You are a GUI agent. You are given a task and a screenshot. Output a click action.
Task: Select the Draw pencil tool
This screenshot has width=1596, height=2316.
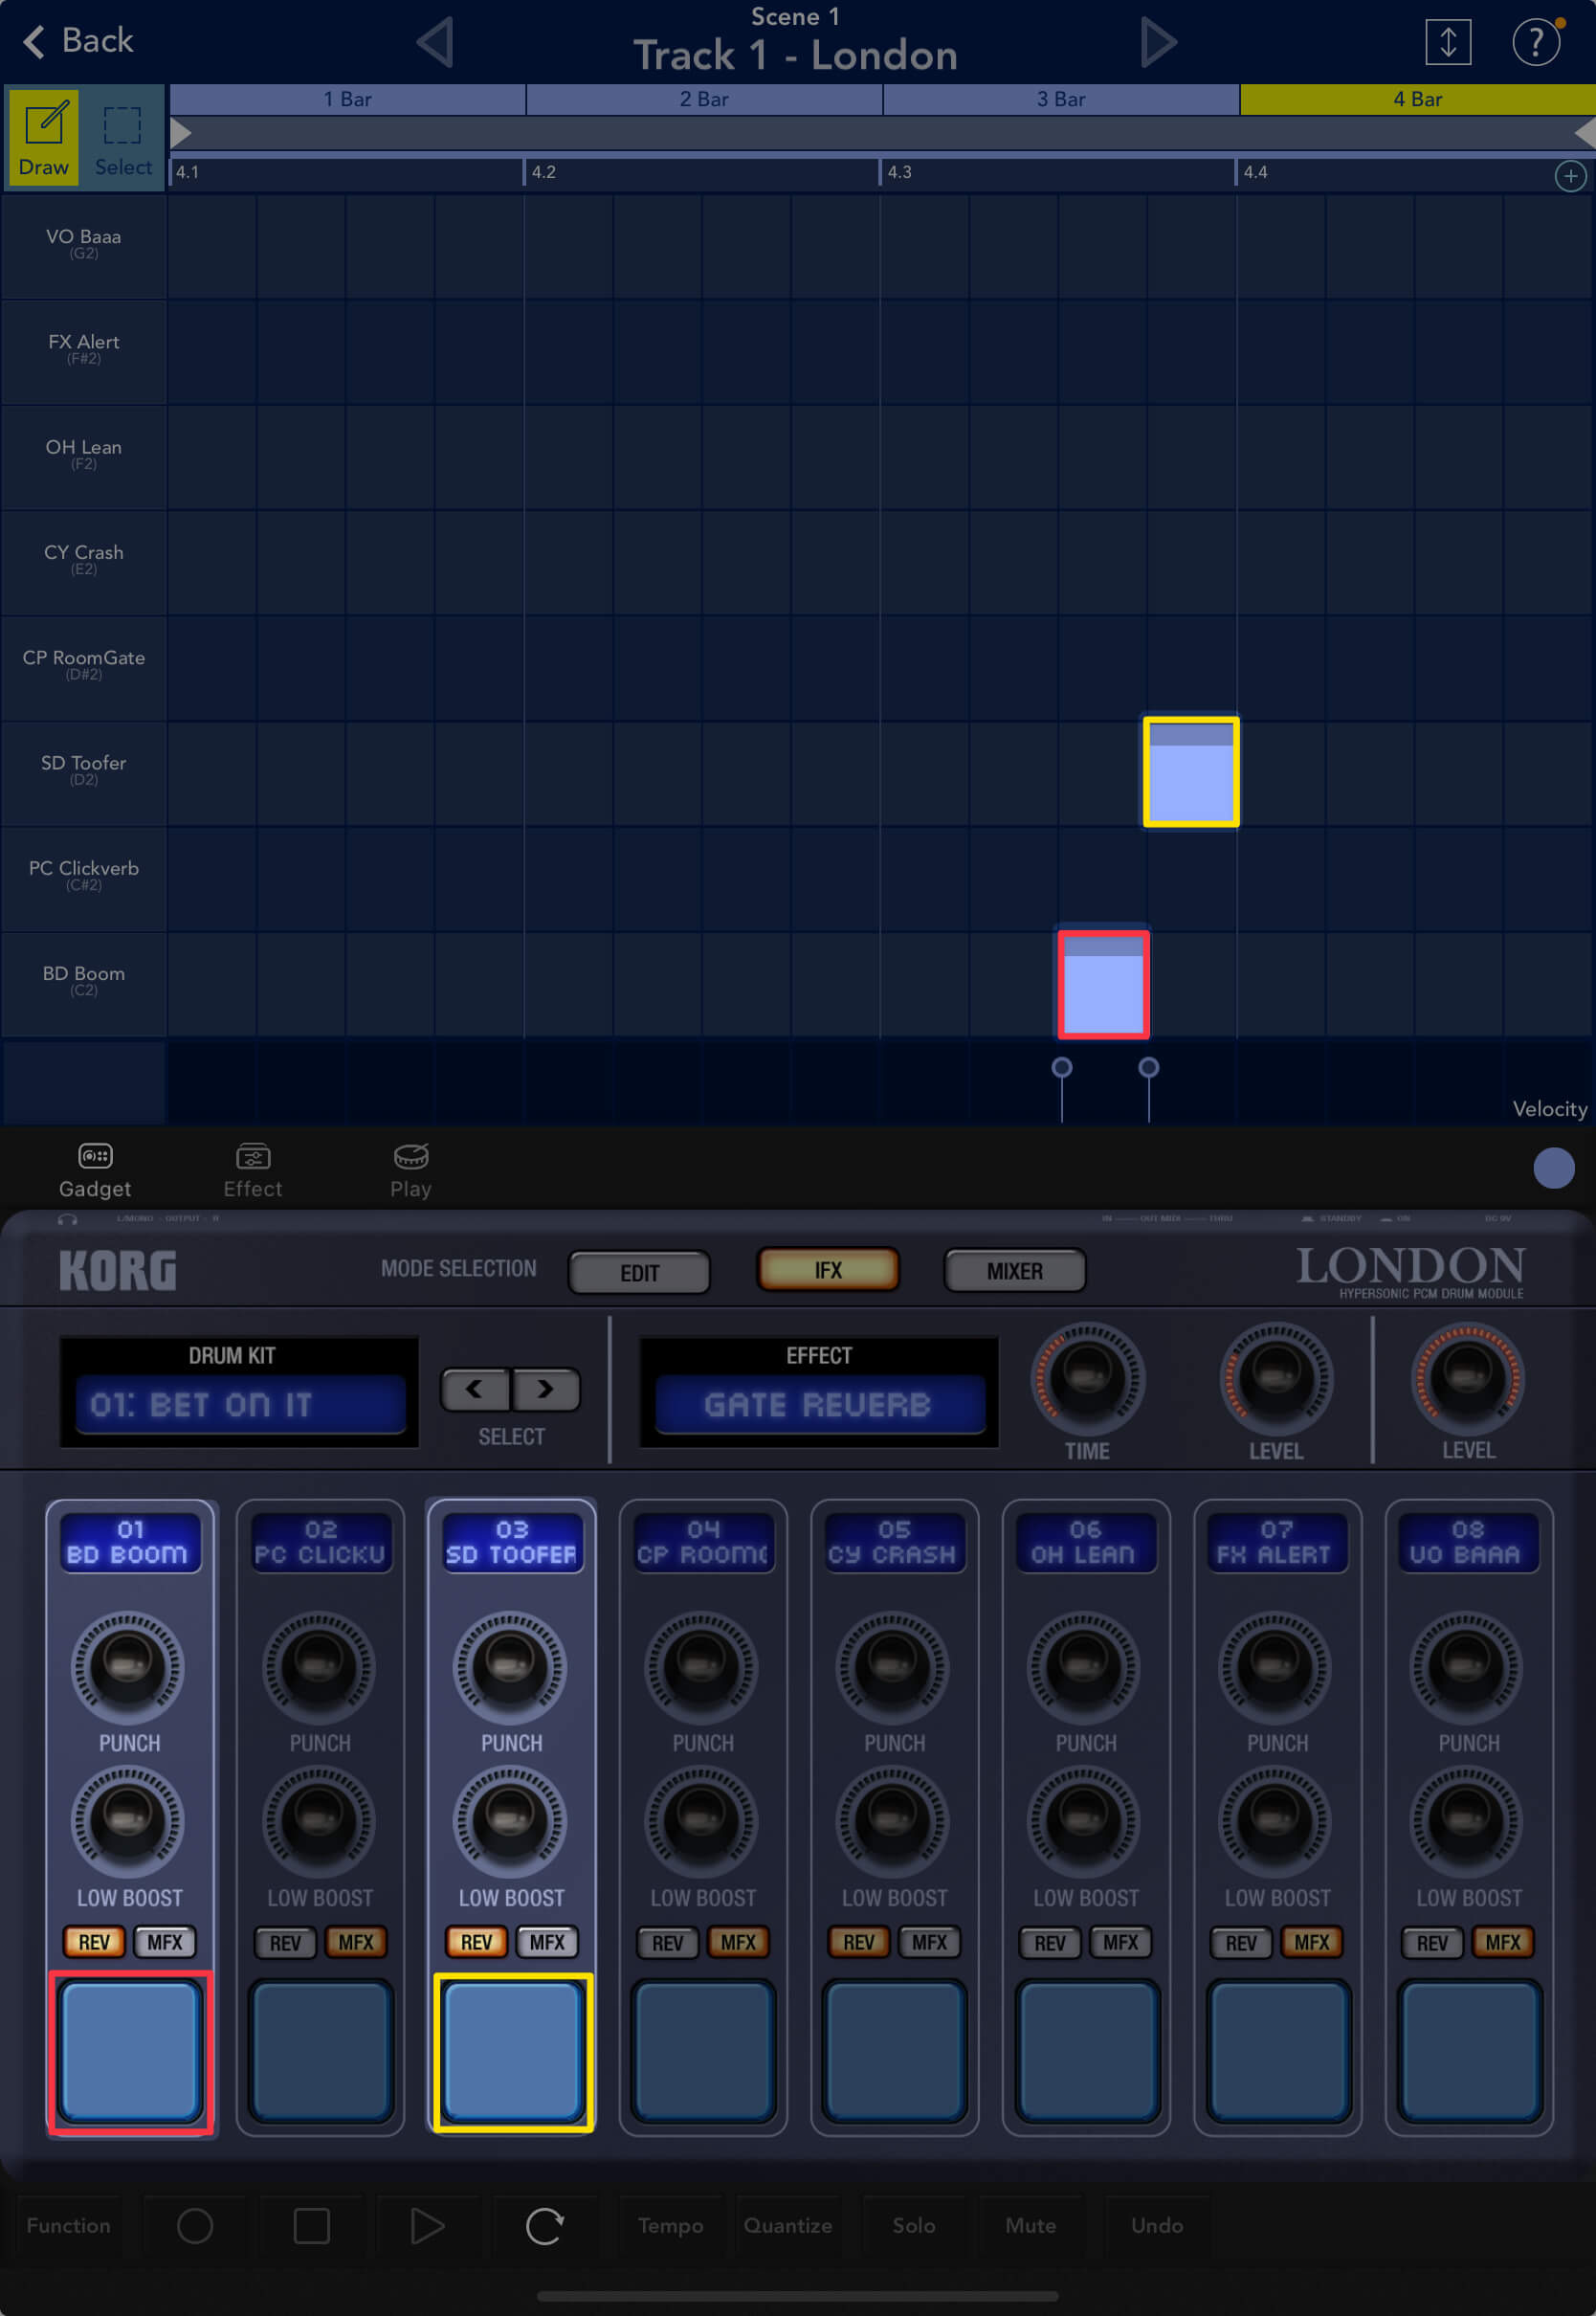tap(44, 136)
